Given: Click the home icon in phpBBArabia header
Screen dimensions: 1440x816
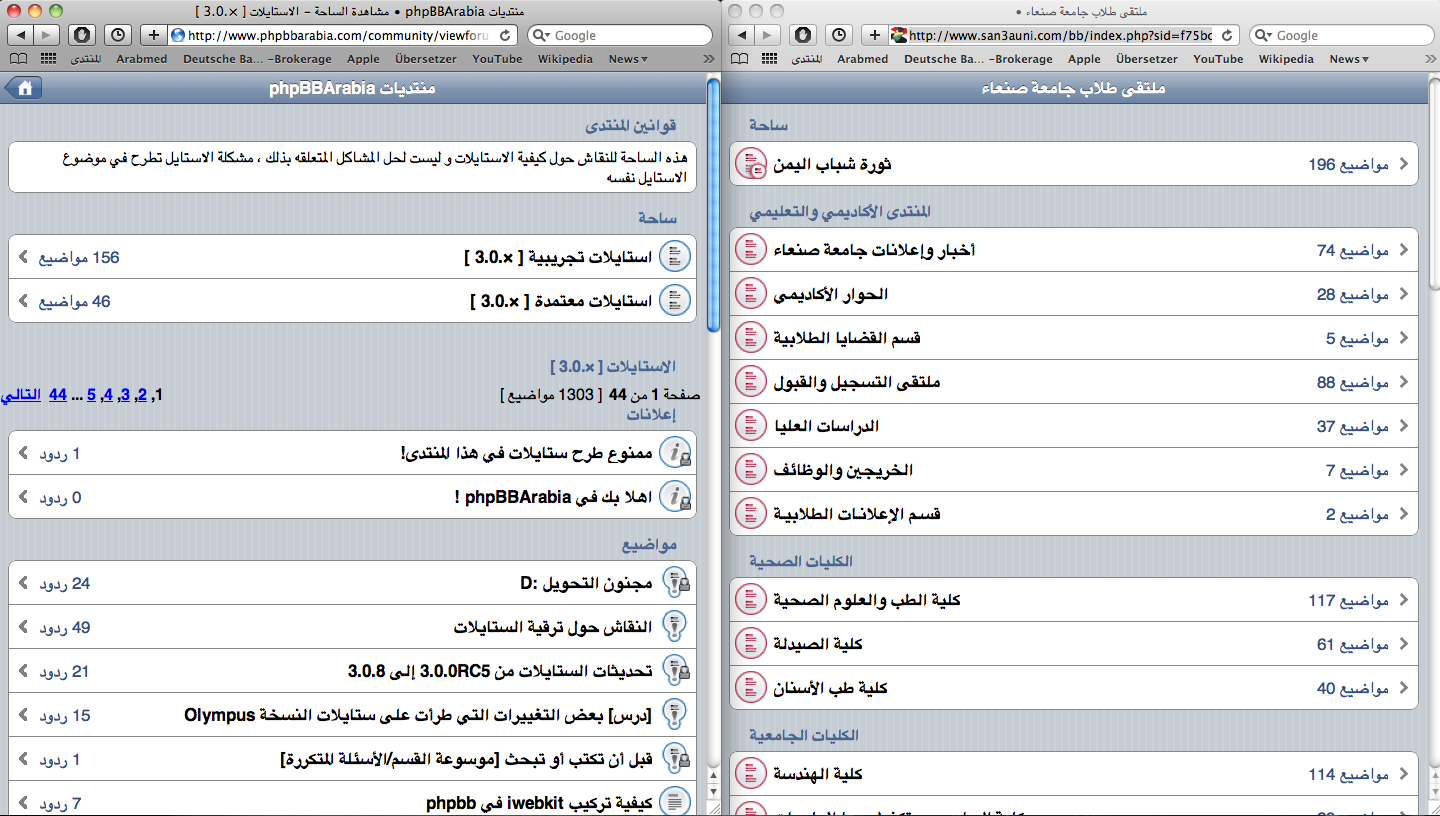Looking at the screenshot, I should (24, 88).
